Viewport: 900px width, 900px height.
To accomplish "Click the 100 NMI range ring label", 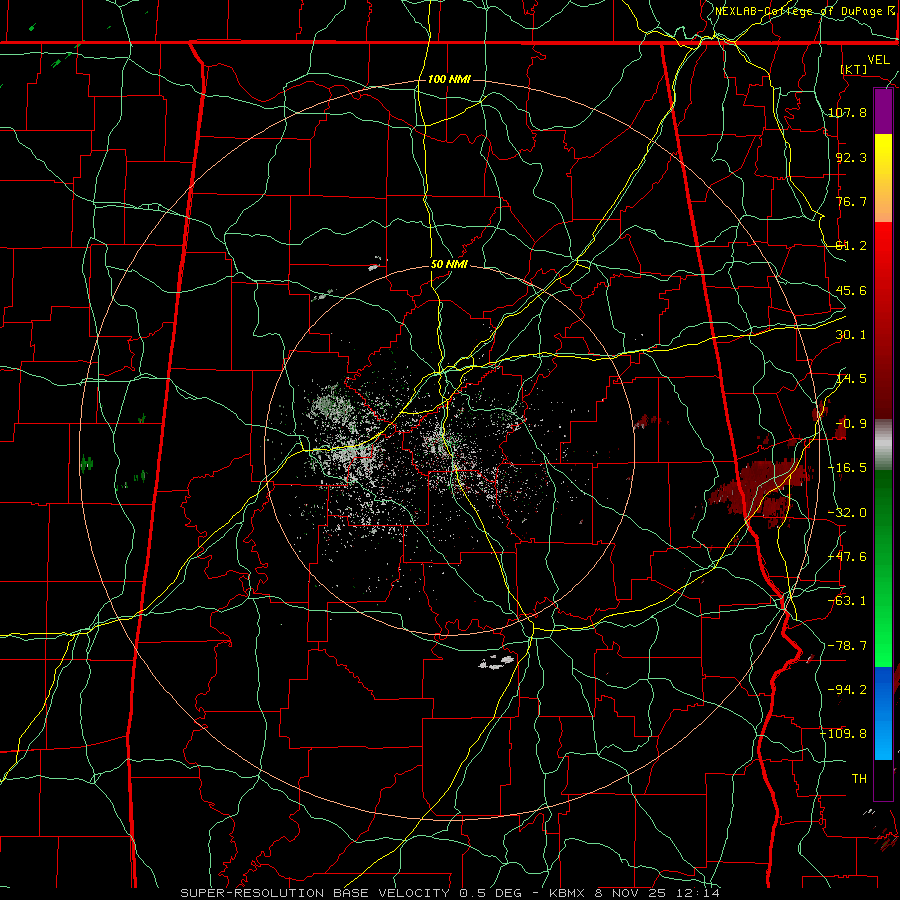I will tap(449, 79).
